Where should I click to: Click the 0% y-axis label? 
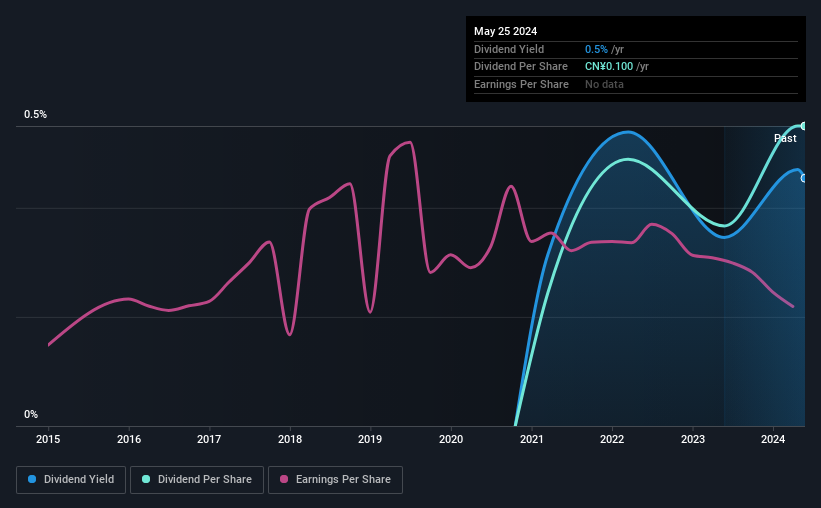point(31,415)
